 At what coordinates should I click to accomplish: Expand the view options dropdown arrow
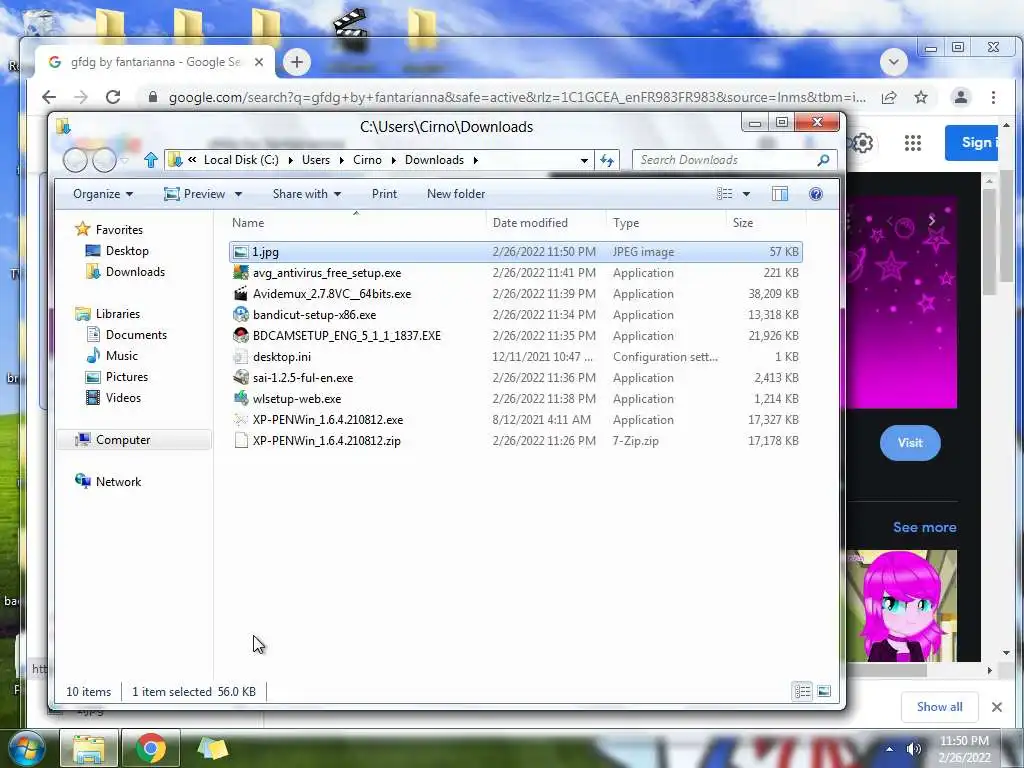tap(746, 194)
